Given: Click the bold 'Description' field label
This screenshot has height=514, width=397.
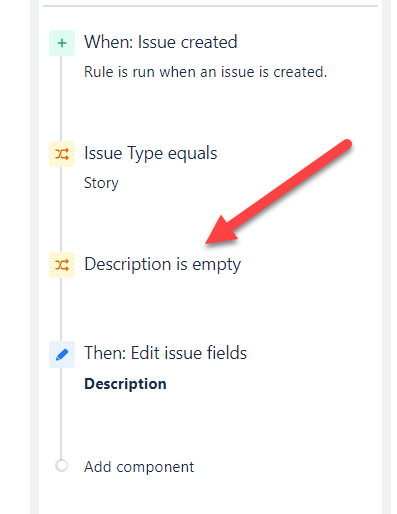Looking at the screenshot, I should (125, 384).
